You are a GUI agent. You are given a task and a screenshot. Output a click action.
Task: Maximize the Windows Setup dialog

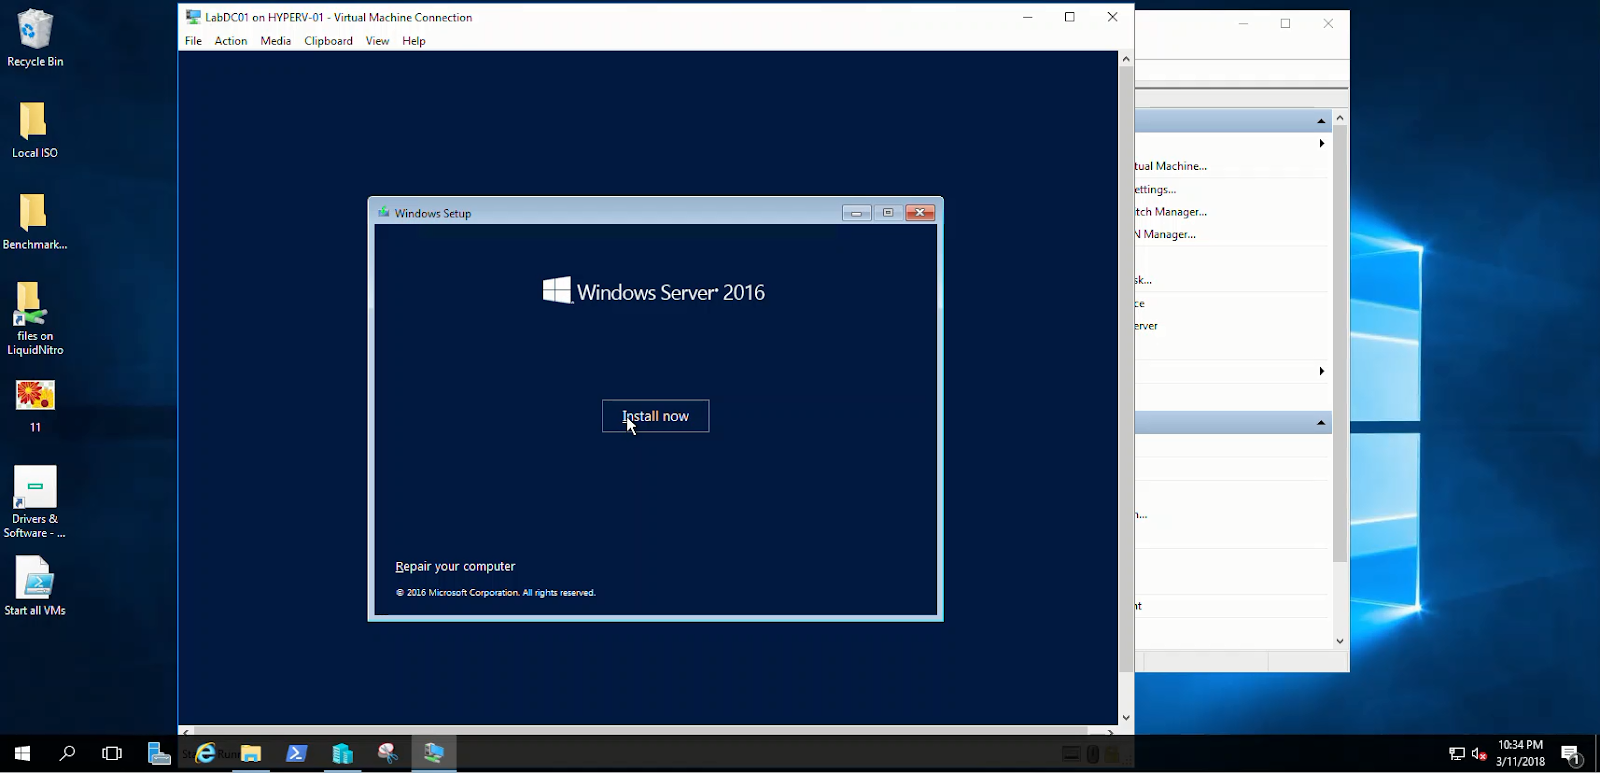click(888, 212)
